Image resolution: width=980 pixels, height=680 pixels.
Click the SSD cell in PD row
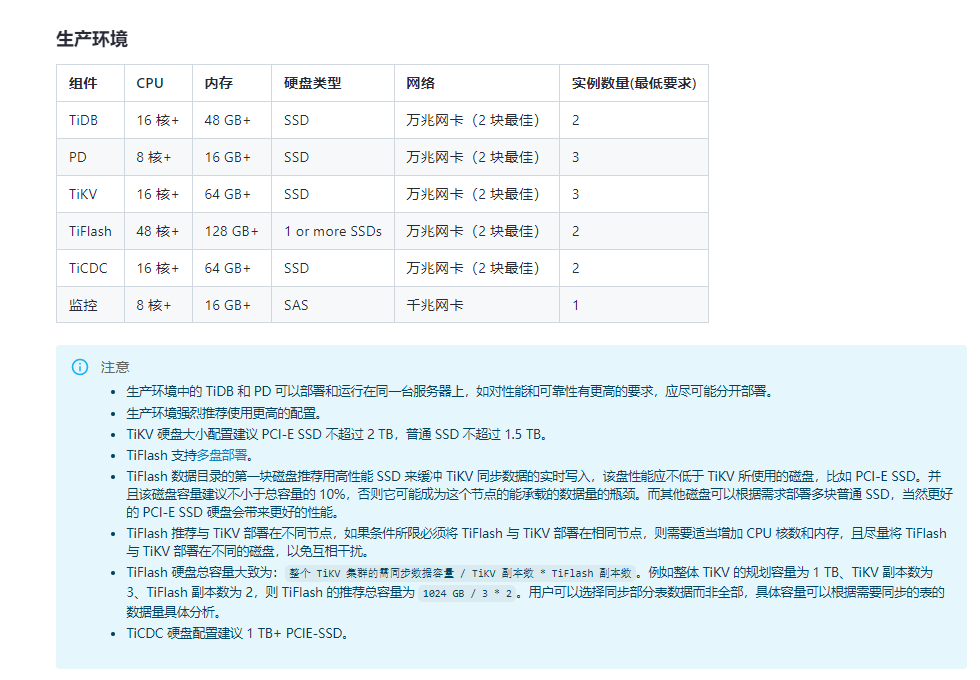[332, 157]
